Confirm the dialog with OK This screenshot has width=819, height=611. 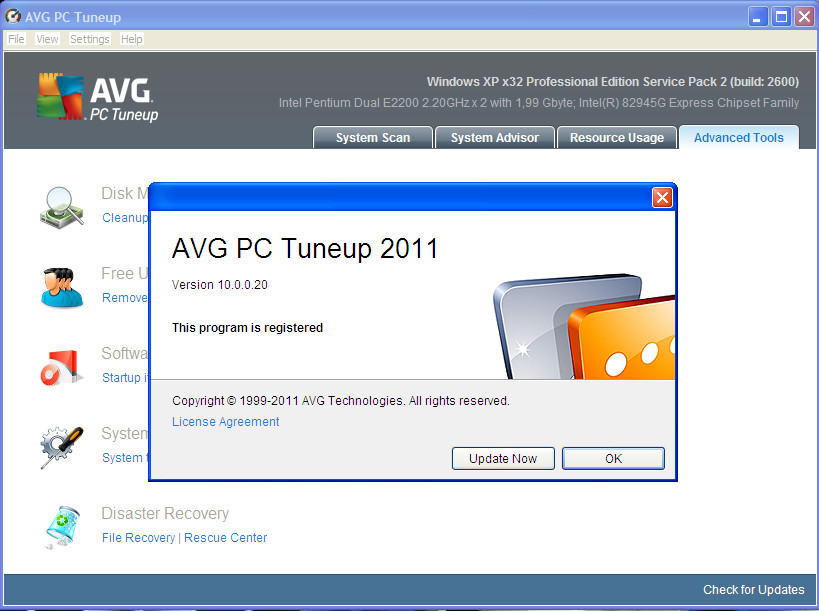[x=613, y=459]
